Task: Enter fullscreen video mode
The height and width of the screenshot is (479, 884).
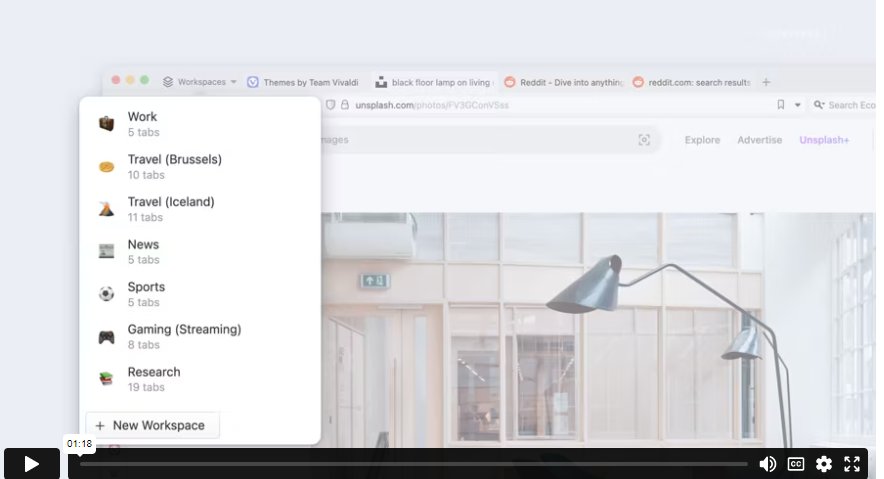Action: pyautogui.click(x=852, y=464)
